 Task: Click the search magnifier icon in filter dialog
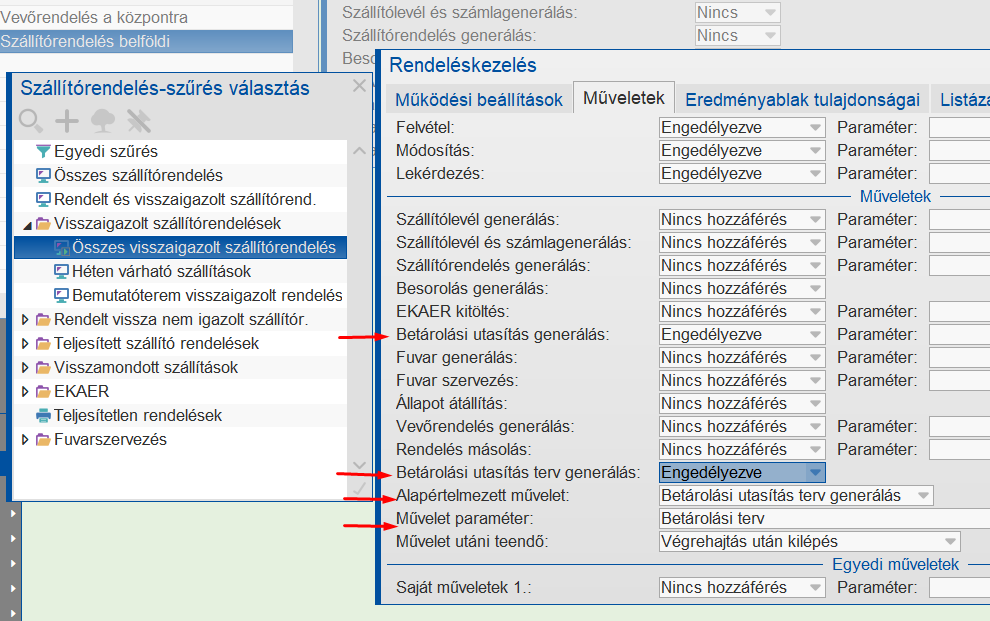[31, 121]
